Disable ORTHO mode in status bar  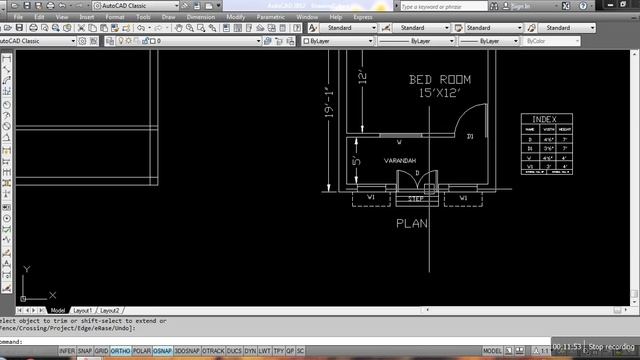point(120,351)
